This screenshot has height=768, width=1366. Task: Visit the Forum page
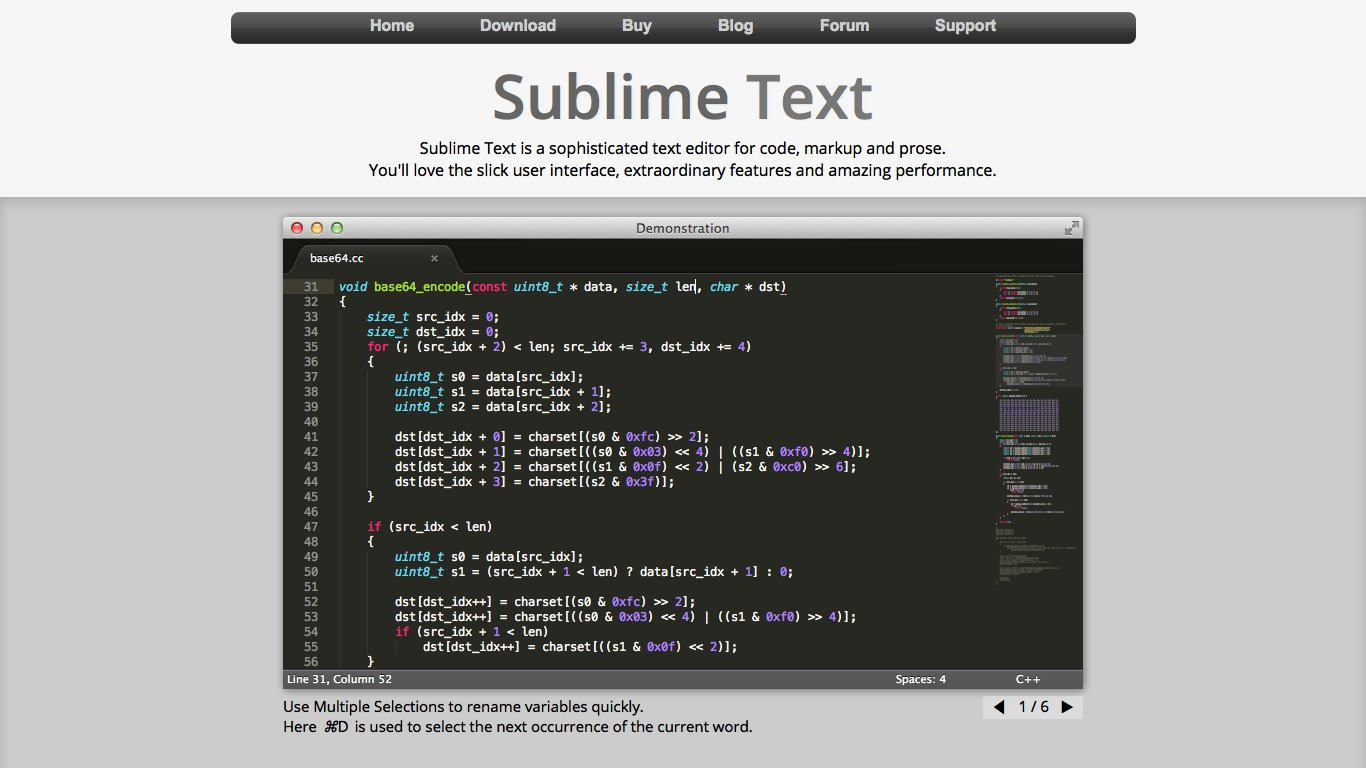[x=844, y=25]
